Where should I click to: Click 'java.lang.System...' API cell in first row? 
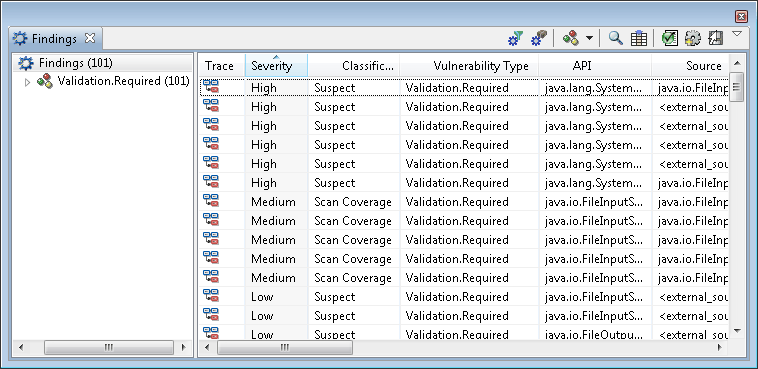pos(594,88)
